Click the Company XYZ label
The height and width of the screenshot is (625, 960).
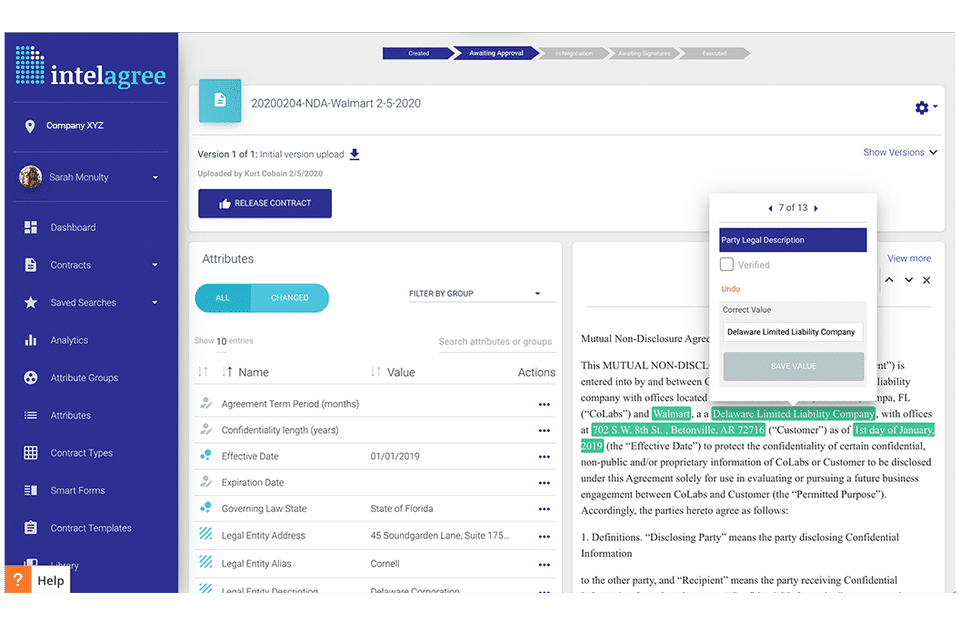(x=75, y=125)
